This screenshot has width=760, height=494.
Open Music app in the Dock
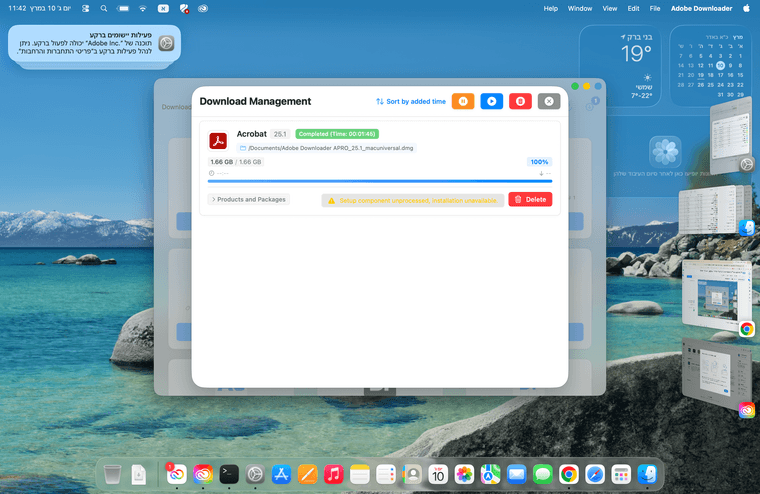coord(334,474)
